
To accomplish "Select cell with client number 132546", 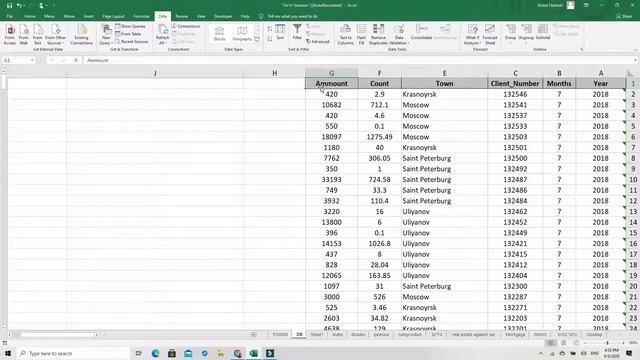I will [x=515, y=94].
